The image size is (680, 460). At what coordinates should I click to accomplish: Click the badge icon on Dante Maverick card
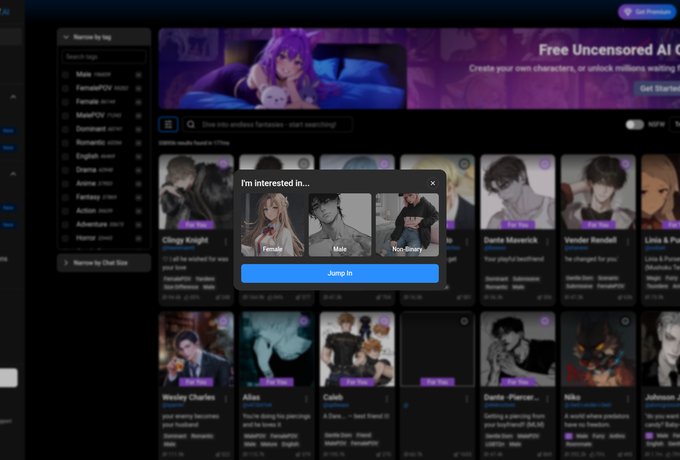544,163
